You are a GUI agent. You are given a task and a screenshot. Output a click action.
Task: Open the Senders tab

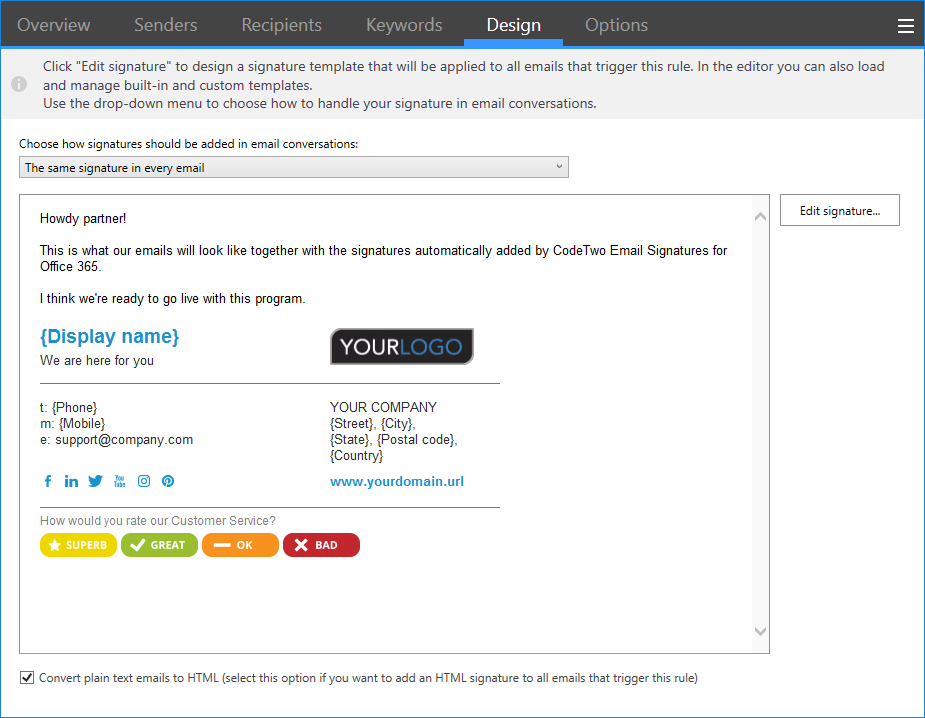165,25
